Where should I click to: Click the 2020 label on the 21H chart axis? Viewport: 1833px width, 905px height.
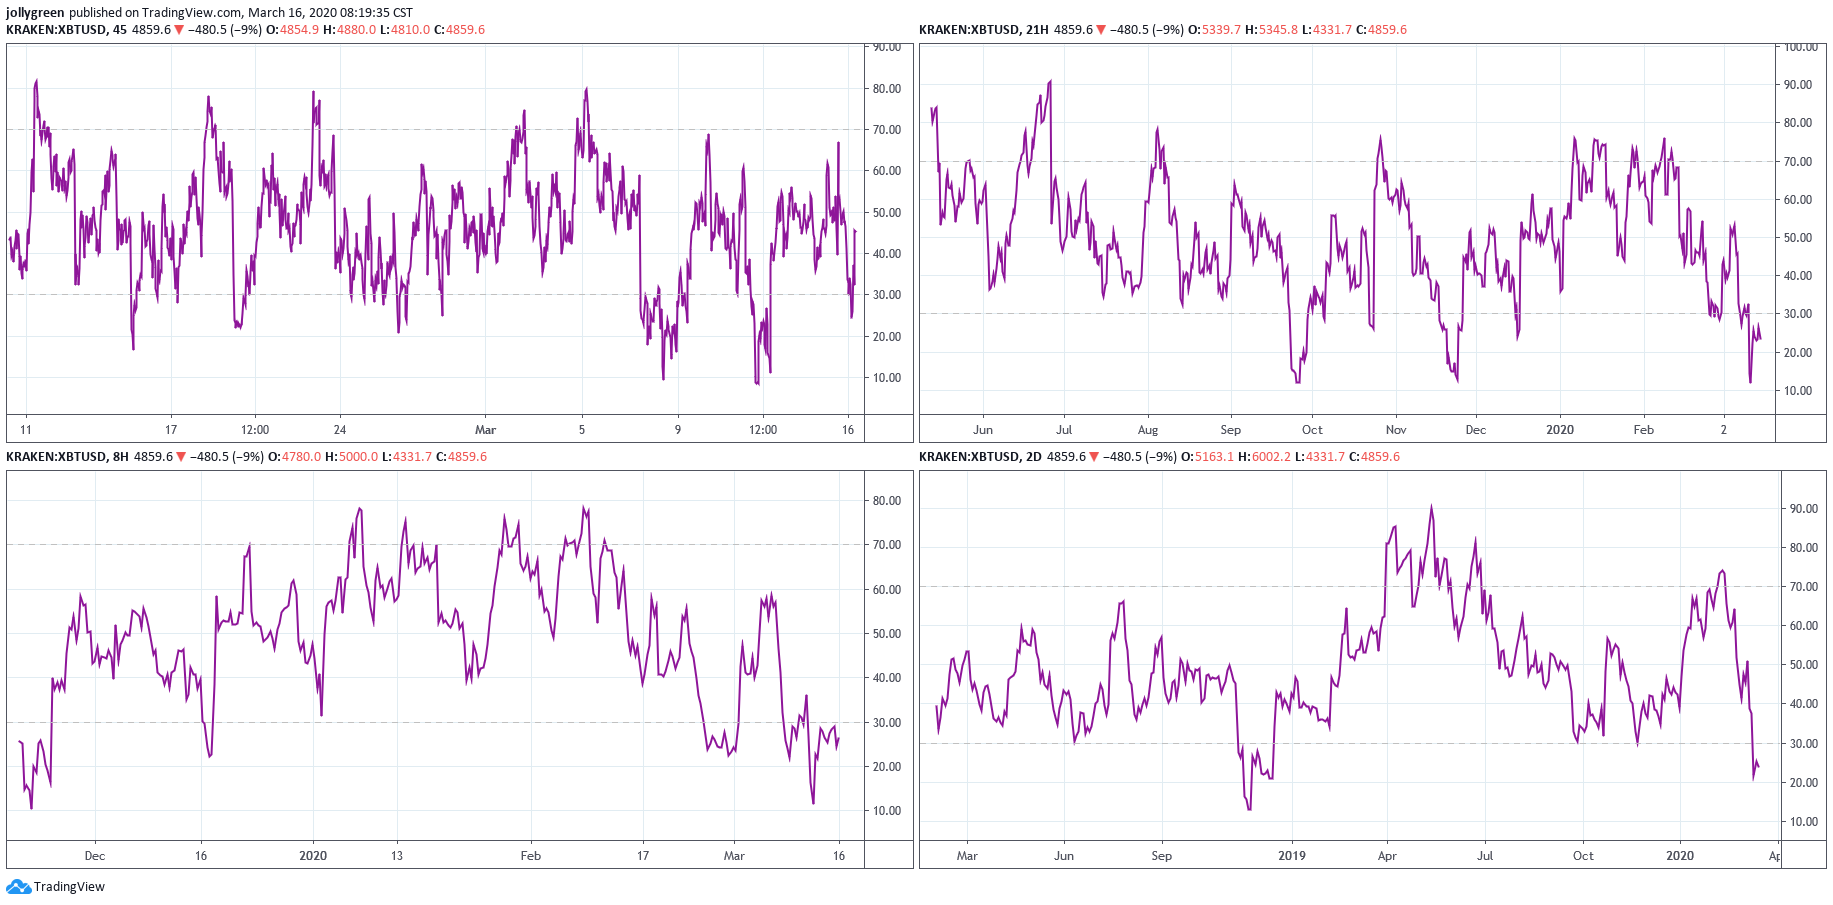click(x=1560, y=430)
